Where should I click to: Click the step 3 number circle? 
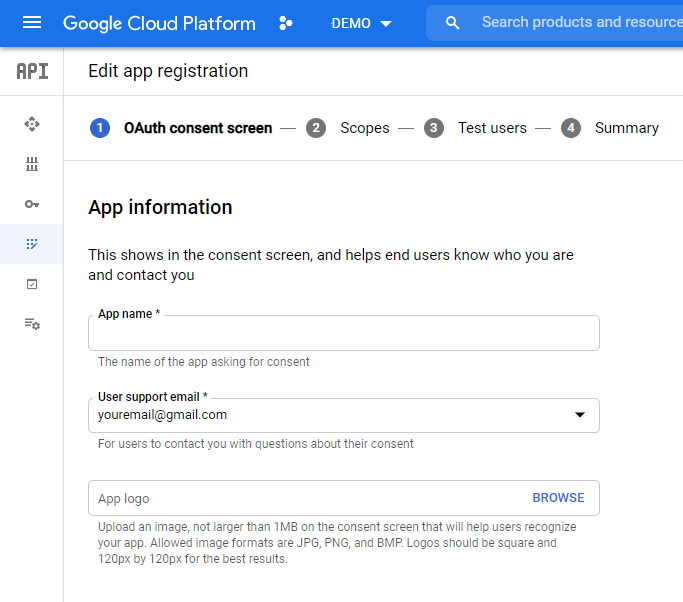[434, 128]
